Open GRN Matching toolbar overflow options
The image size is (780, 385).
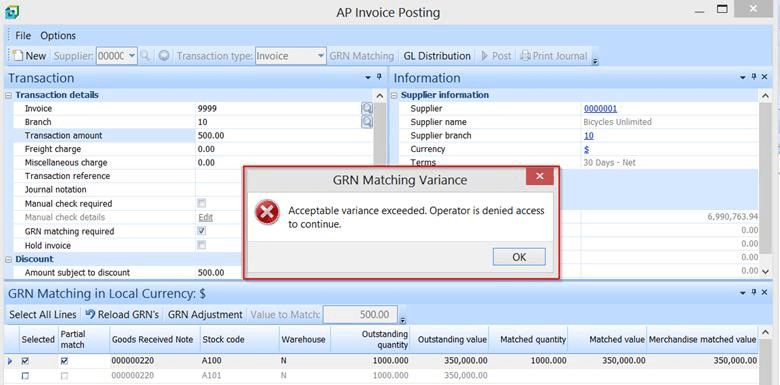[x=403, y=320]
